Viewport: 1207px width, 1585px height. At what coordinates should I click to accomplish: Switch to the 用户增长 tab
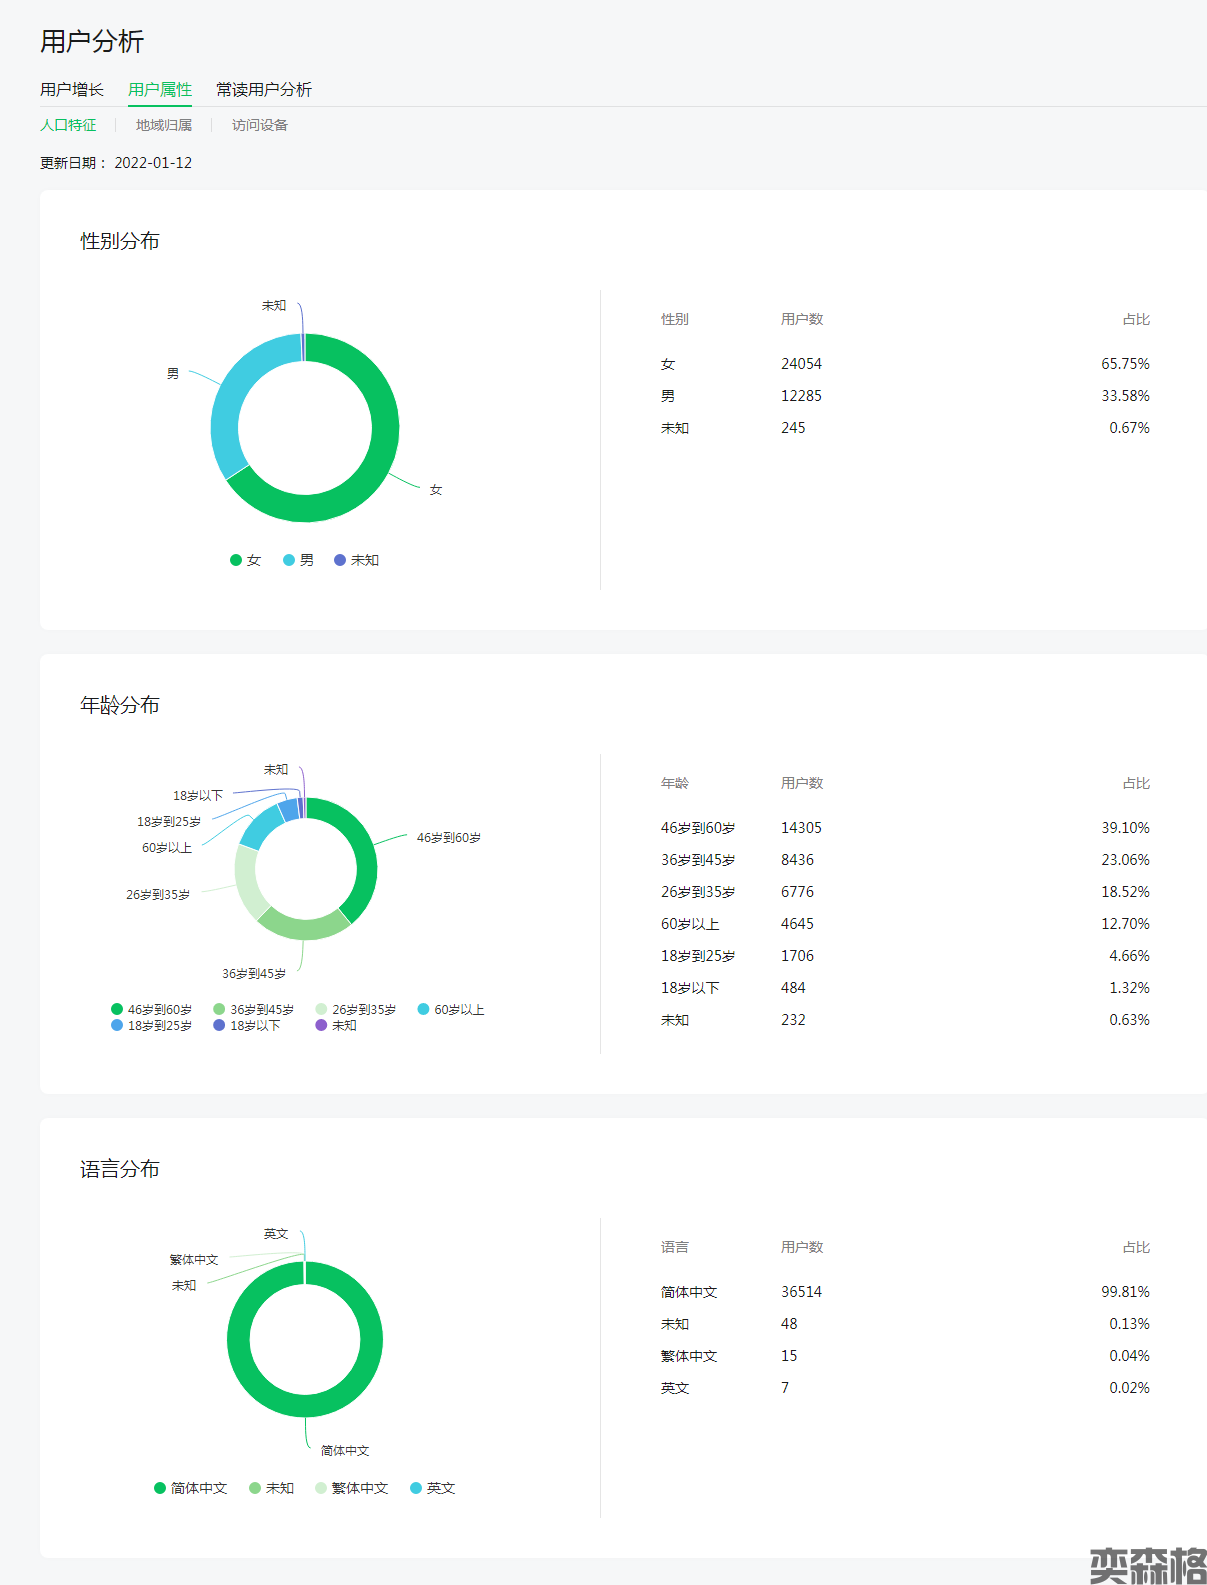(72, 90)
